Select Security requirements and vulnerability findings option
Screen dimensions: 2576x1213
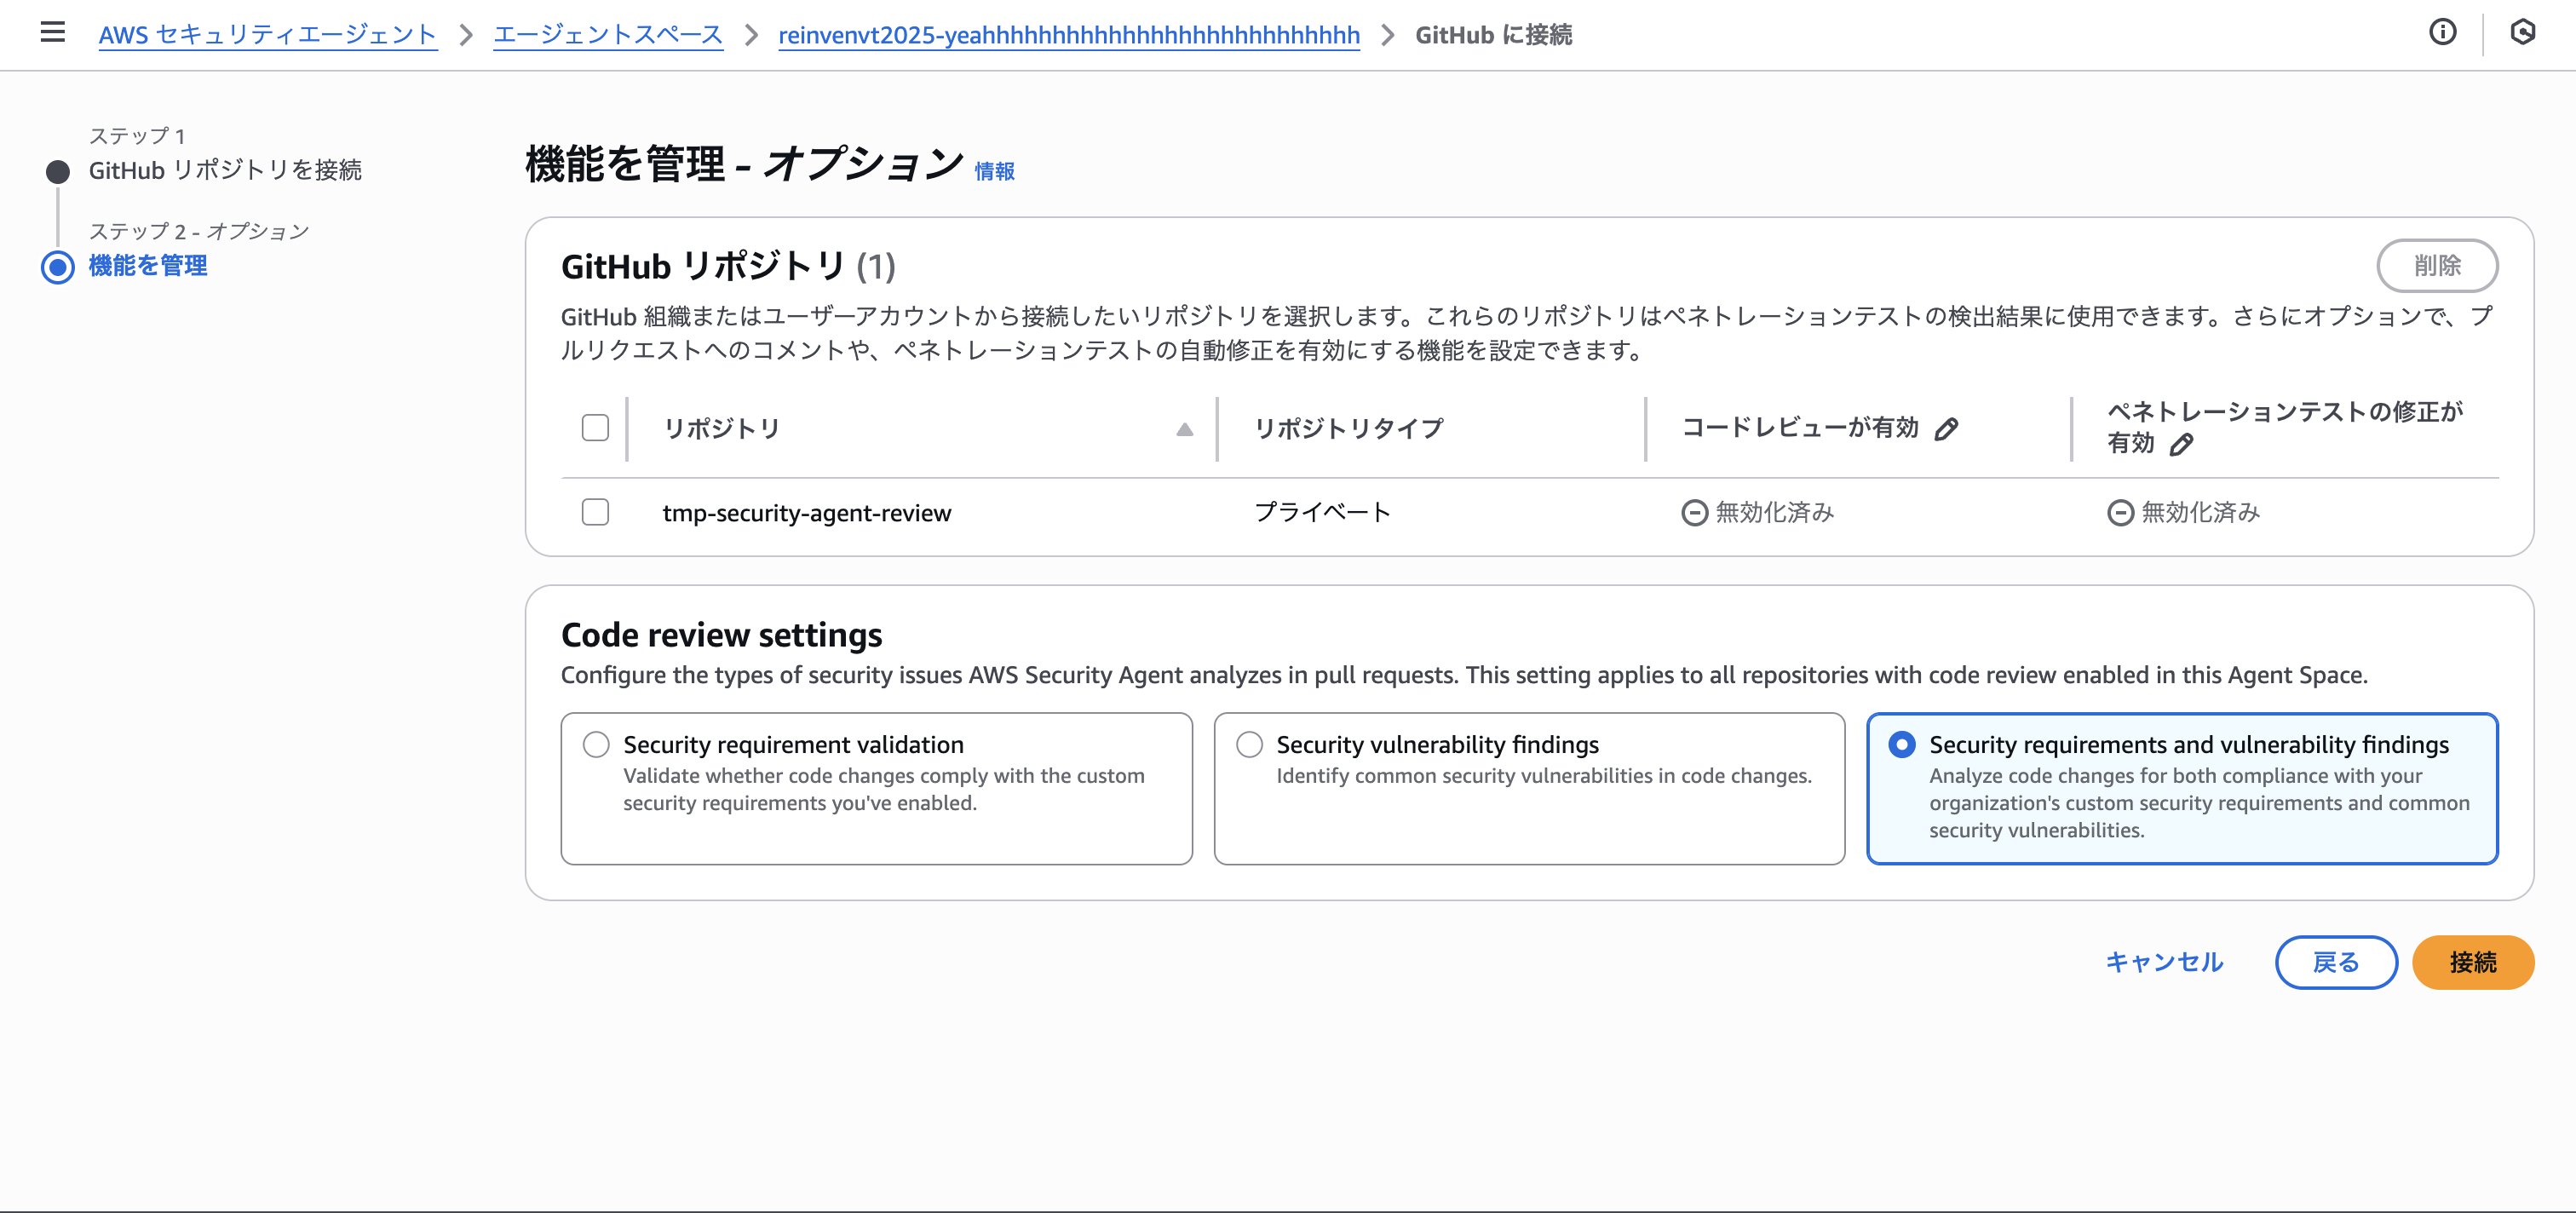point(1901,745)
